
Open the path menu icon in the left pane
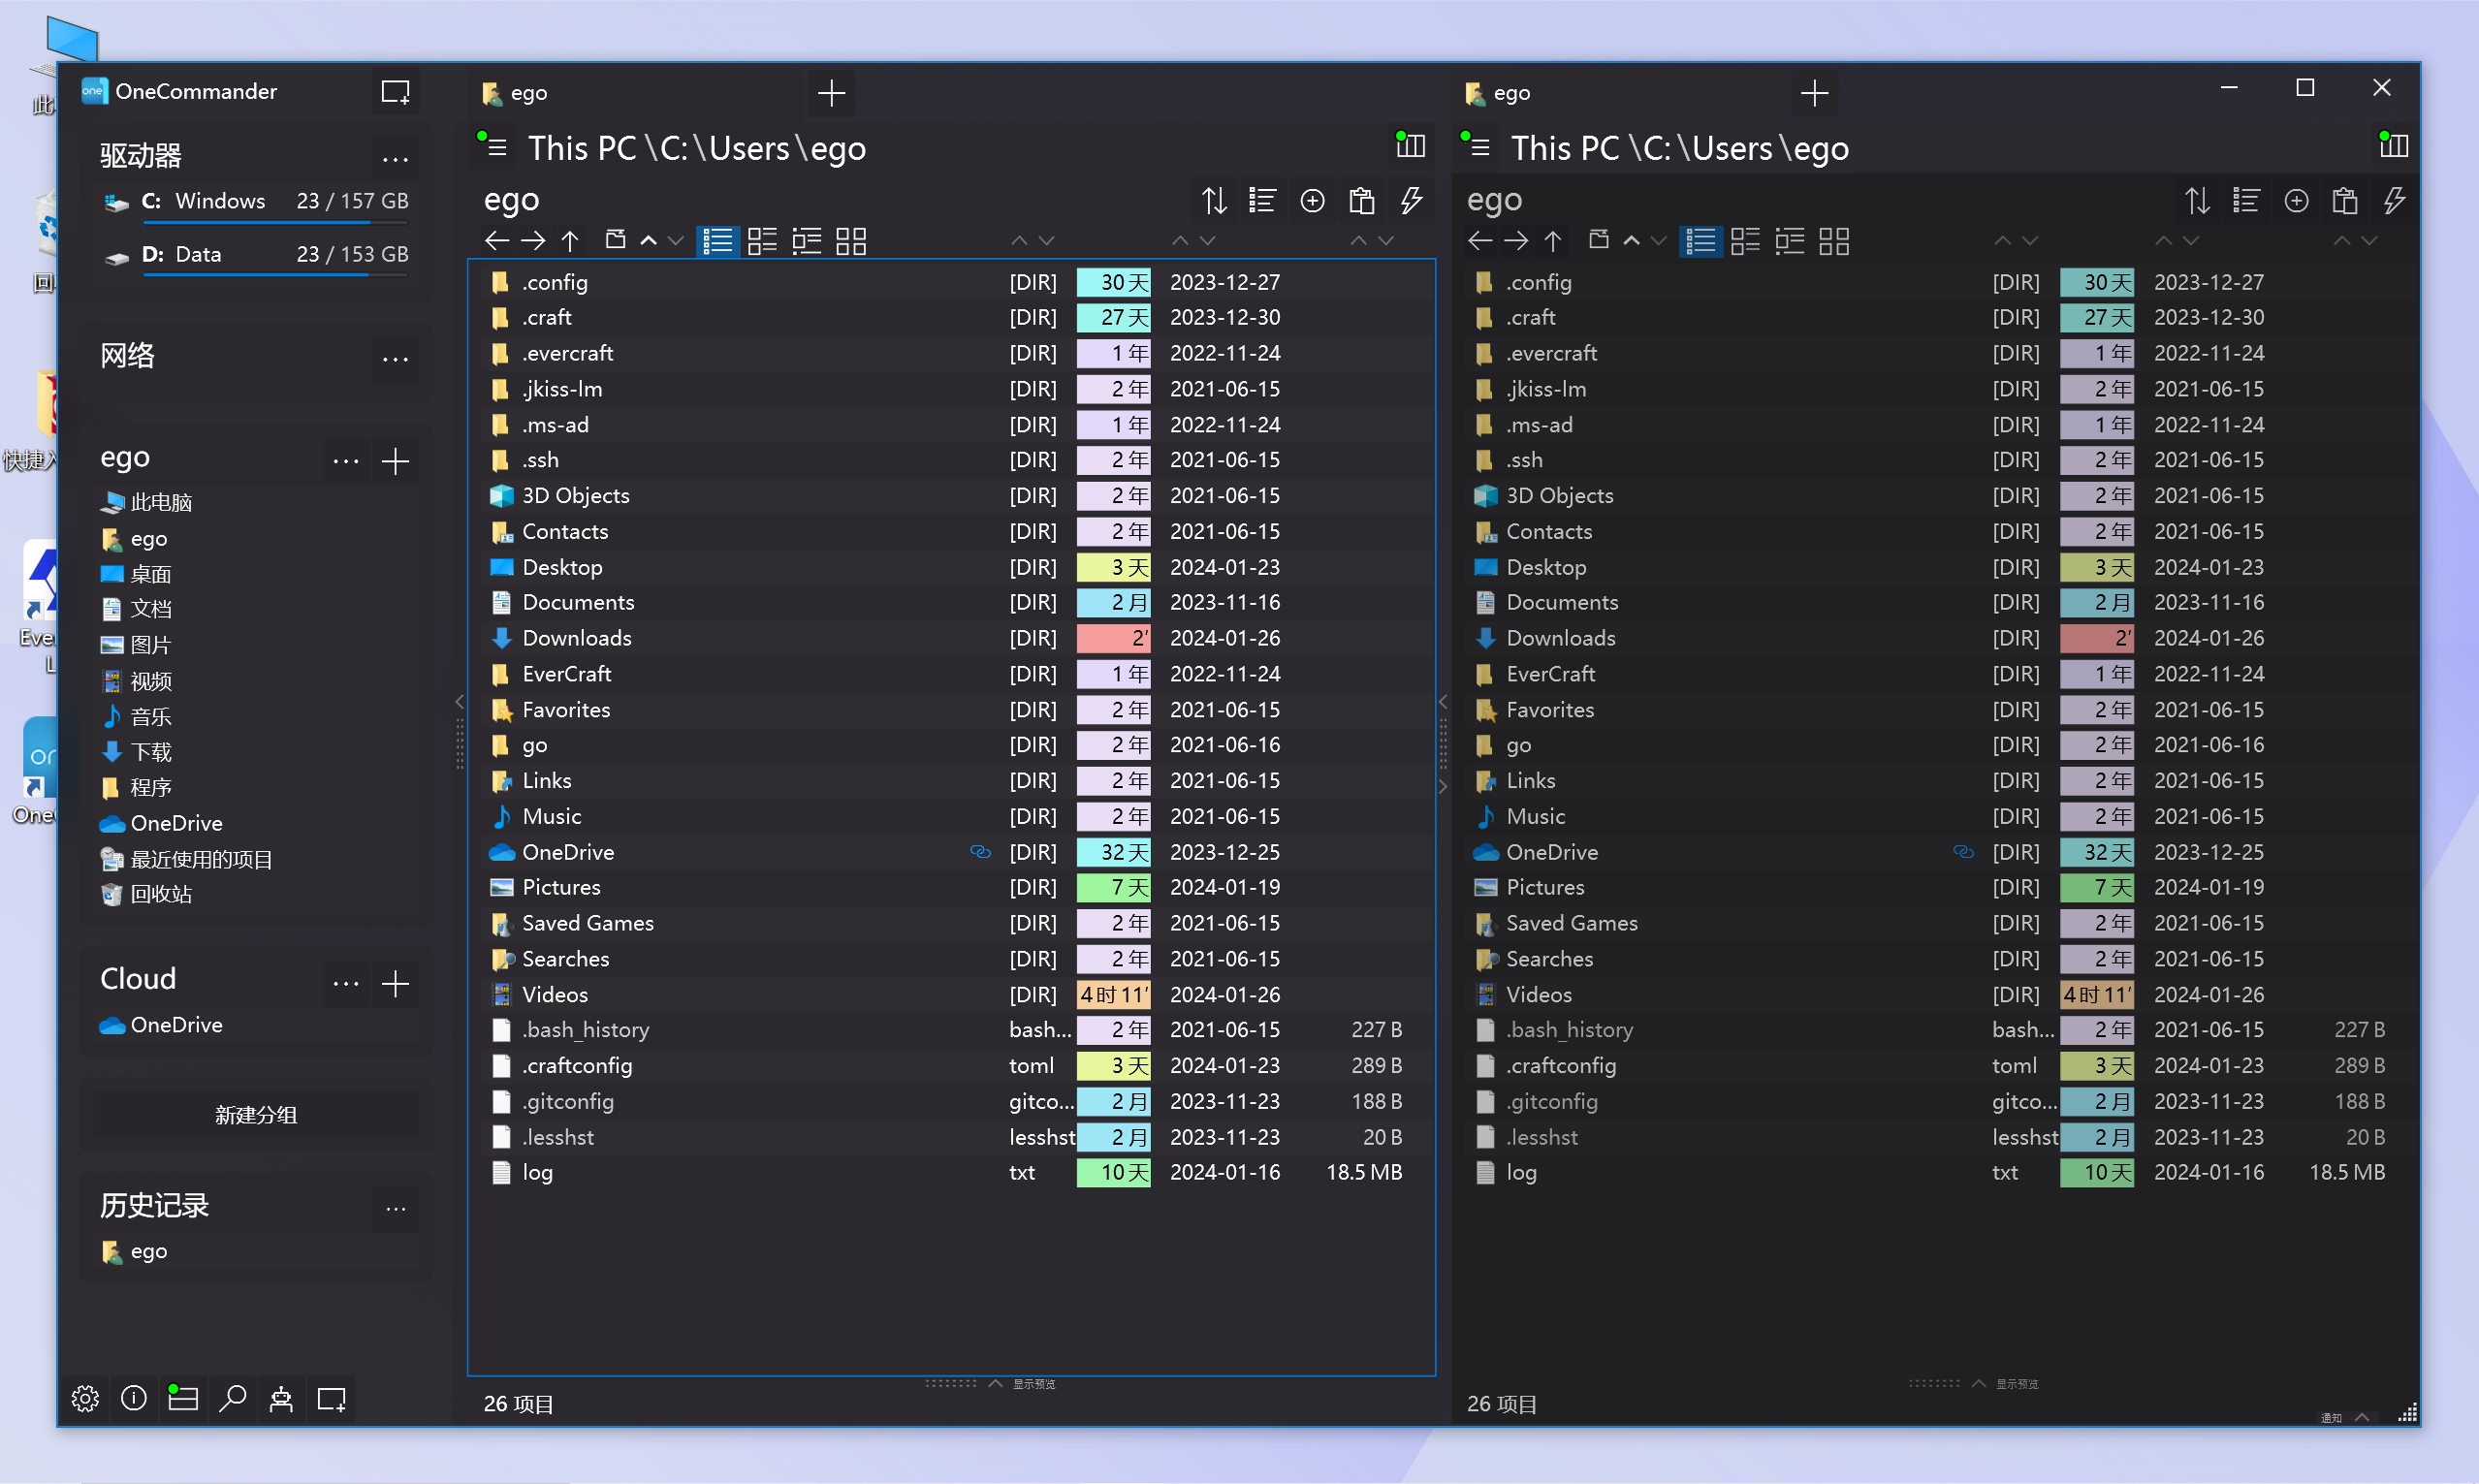[x=495, y=147]
